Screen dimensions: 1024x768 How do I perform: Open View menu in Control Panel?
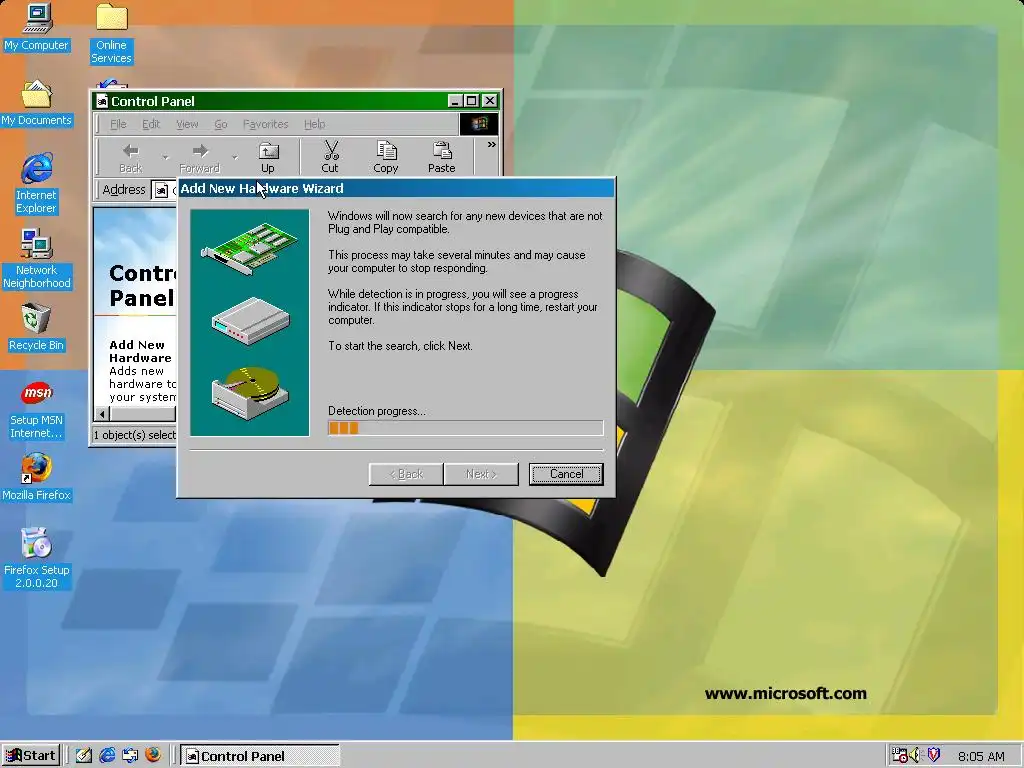click(187, 124)
